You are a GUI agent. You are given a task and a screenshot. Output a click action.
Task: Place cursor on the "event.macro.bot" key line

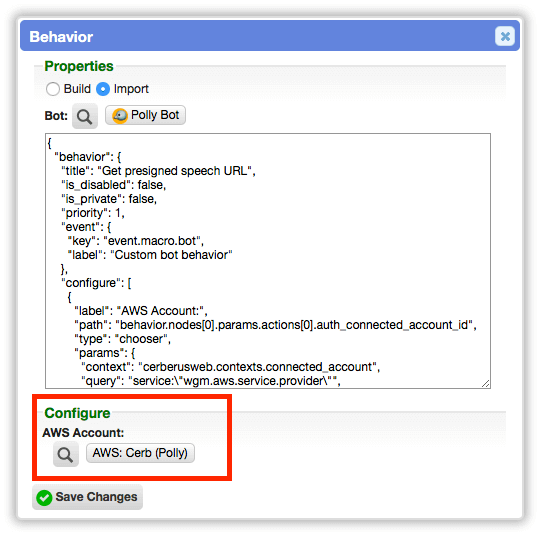point(136,241)
